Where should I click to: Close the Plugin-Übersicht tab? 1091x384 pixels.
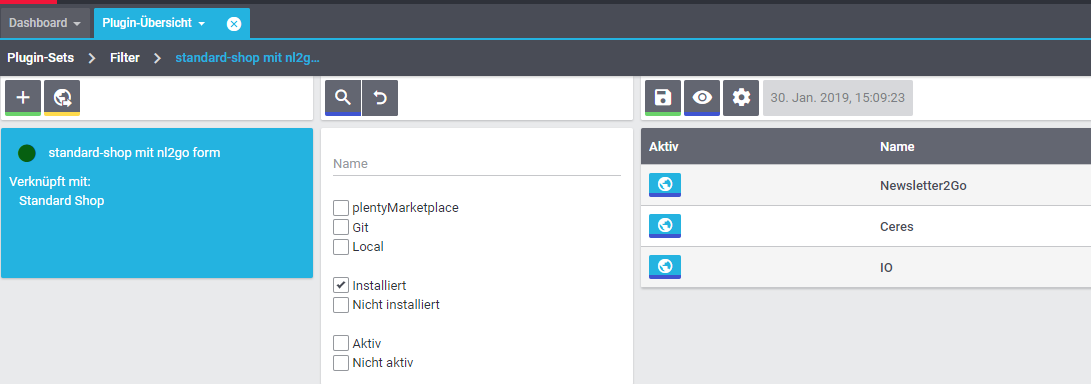click(x=234, y=24)
